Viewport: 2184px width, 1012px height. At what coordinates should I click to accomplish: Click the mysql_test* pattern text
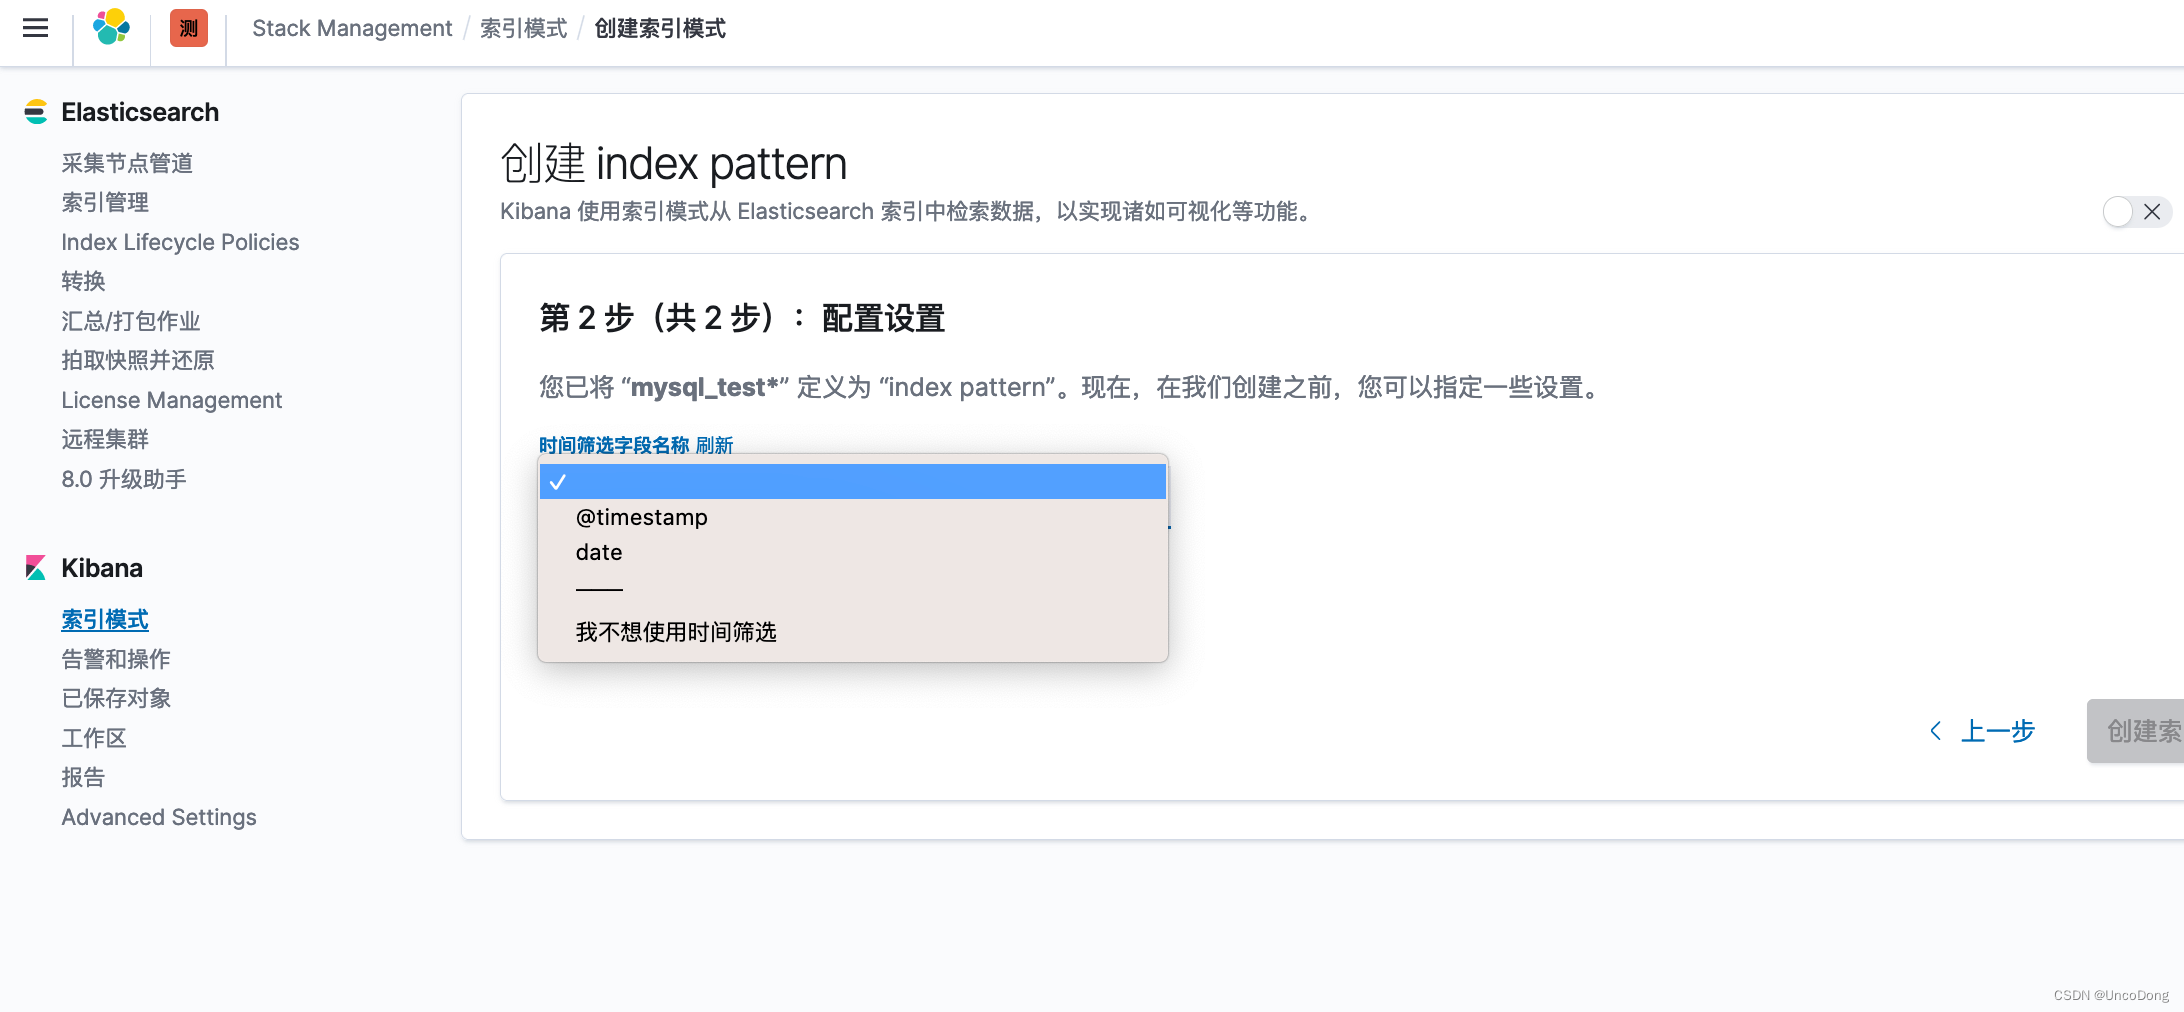point(705,387)
